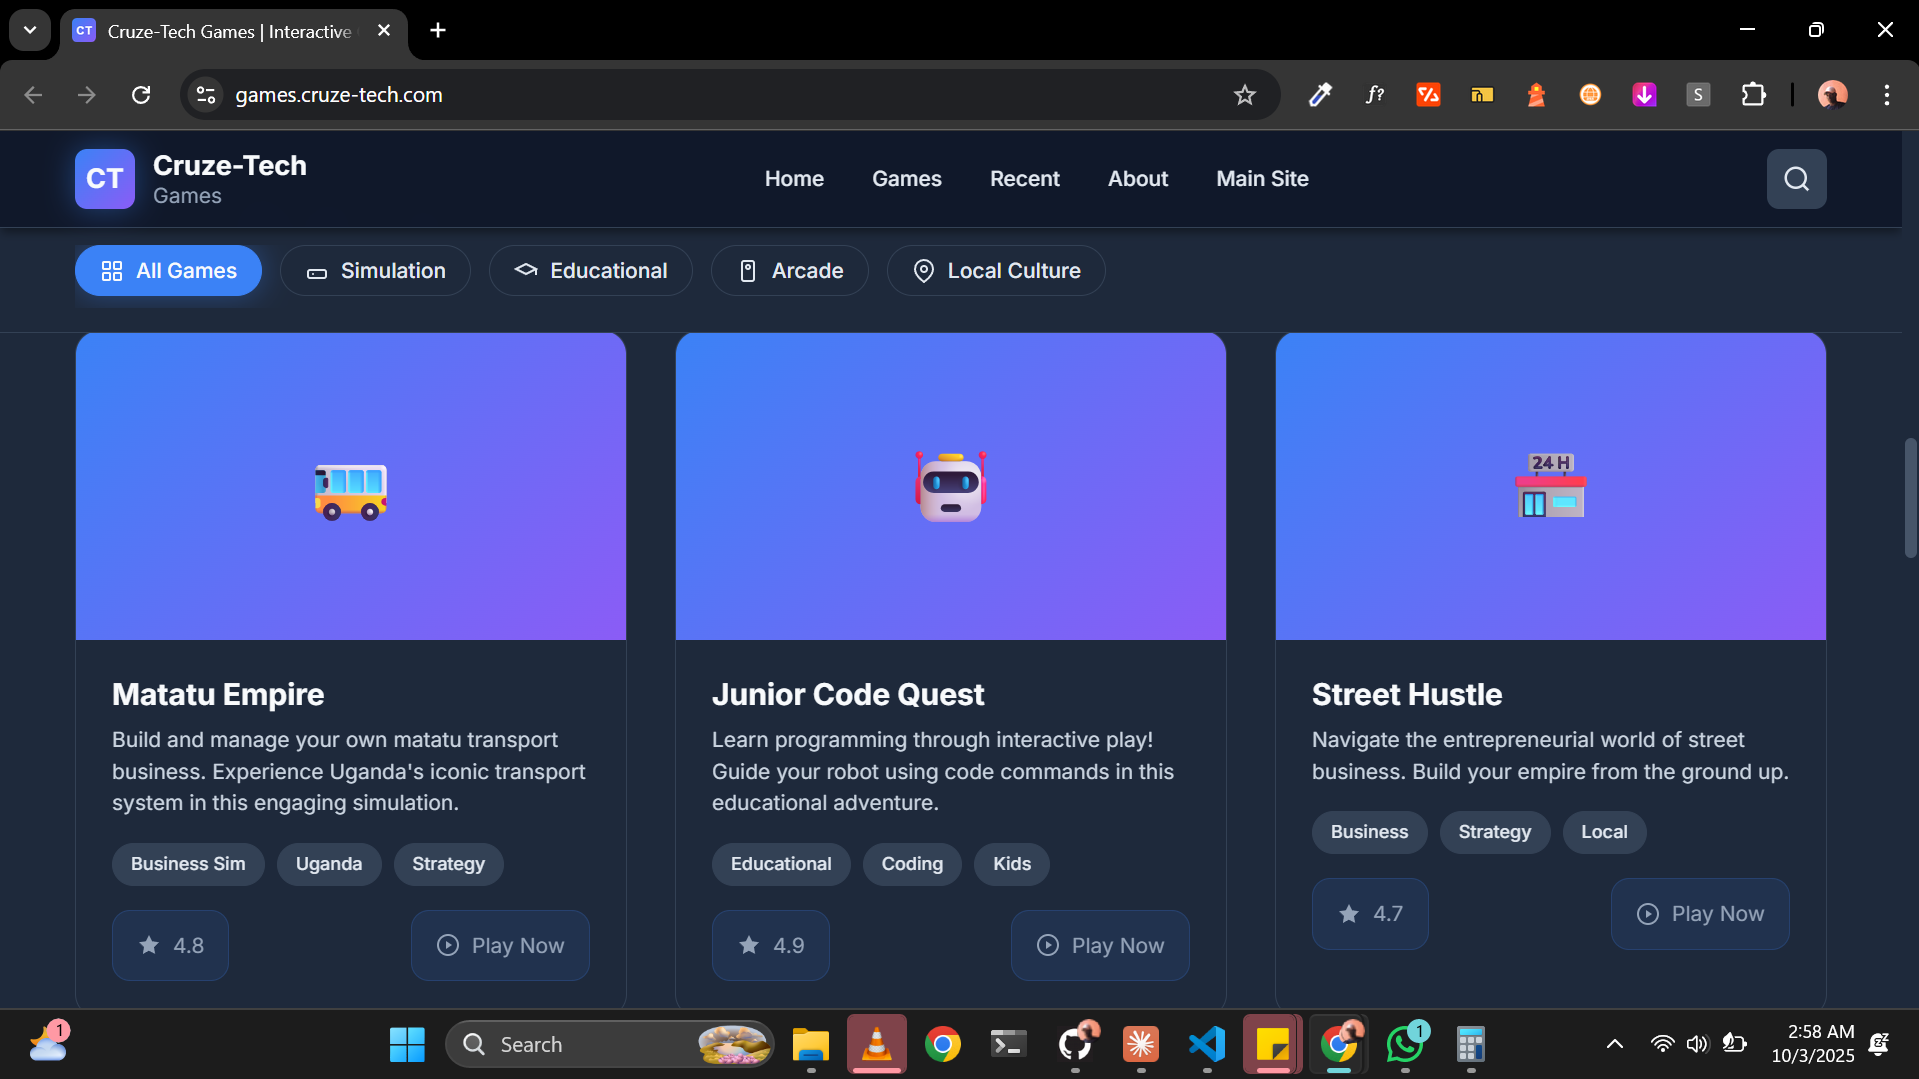Click the Cruze-Tech CT logo
Viewport: 1919px width, 1079px height.
(x=104, y=178)
